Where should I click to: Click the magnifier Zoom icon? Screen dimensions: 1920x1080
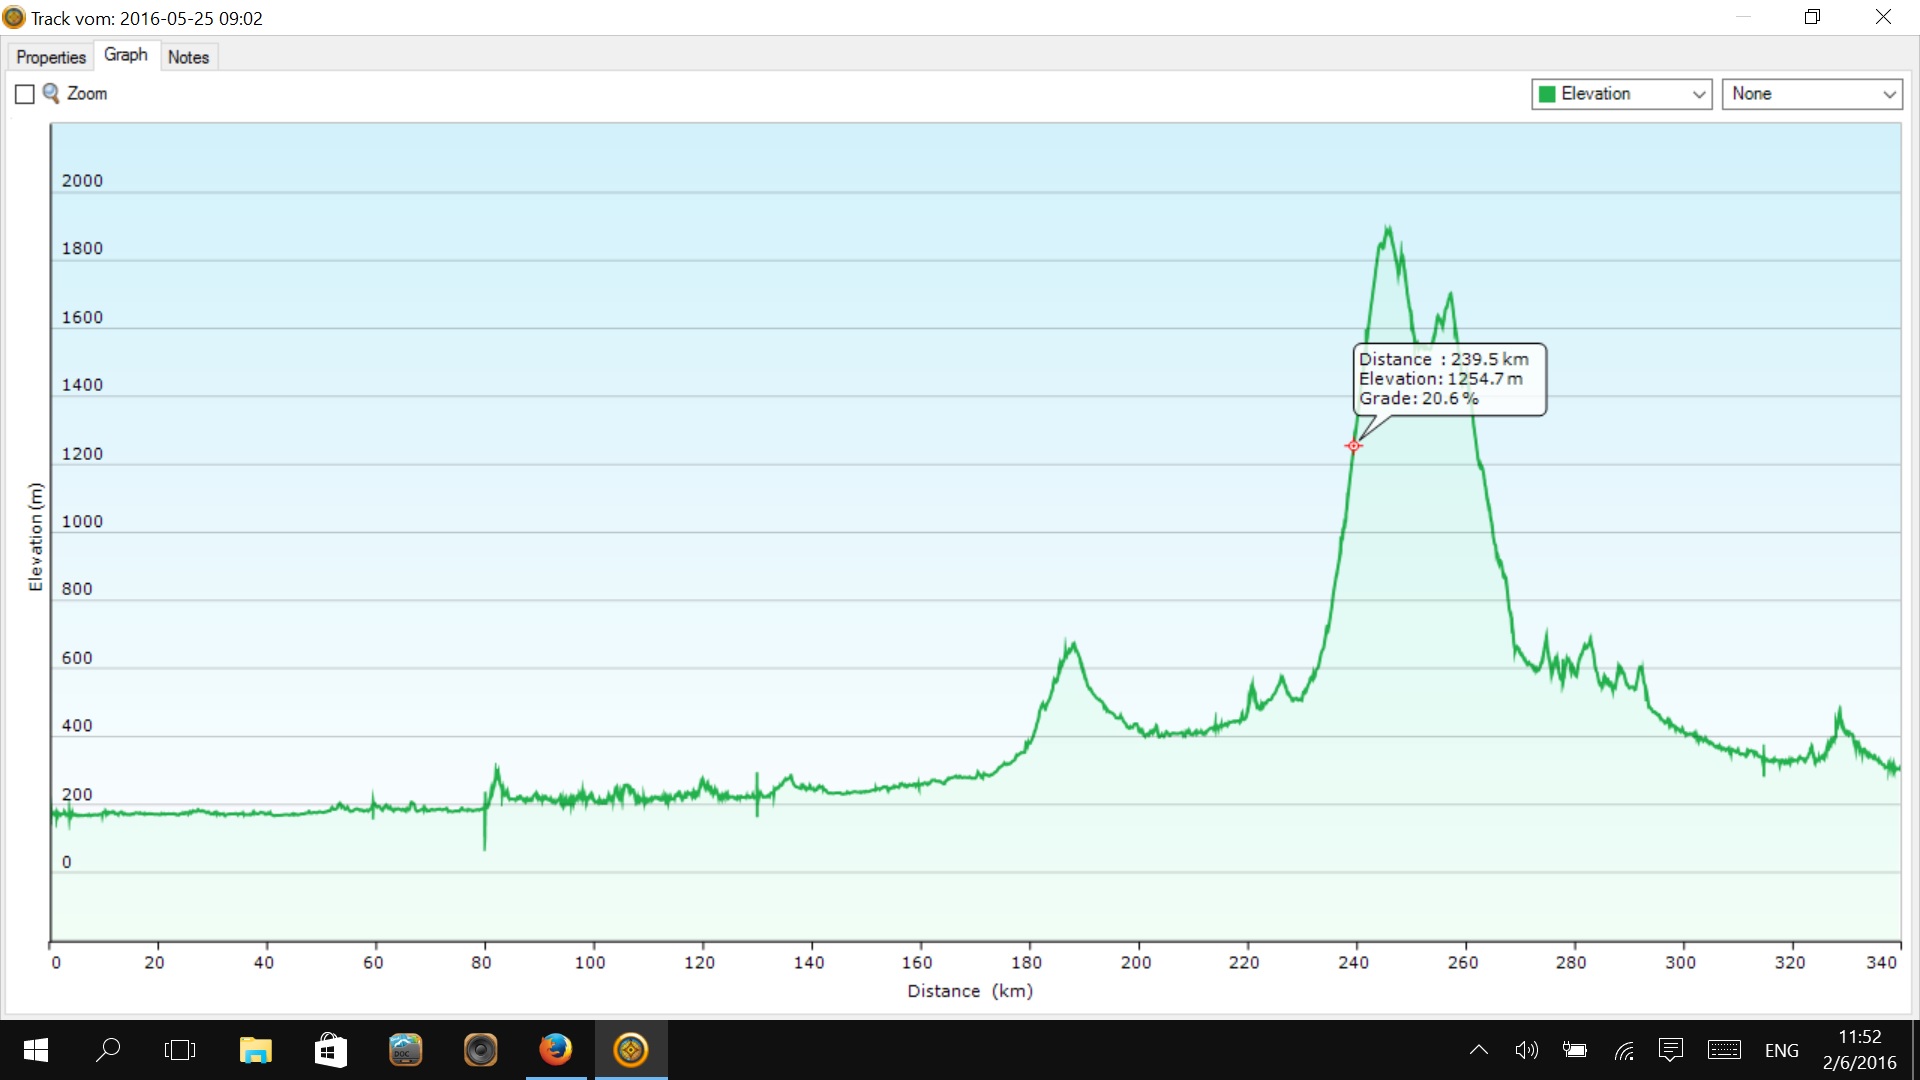tap(51, 93)
